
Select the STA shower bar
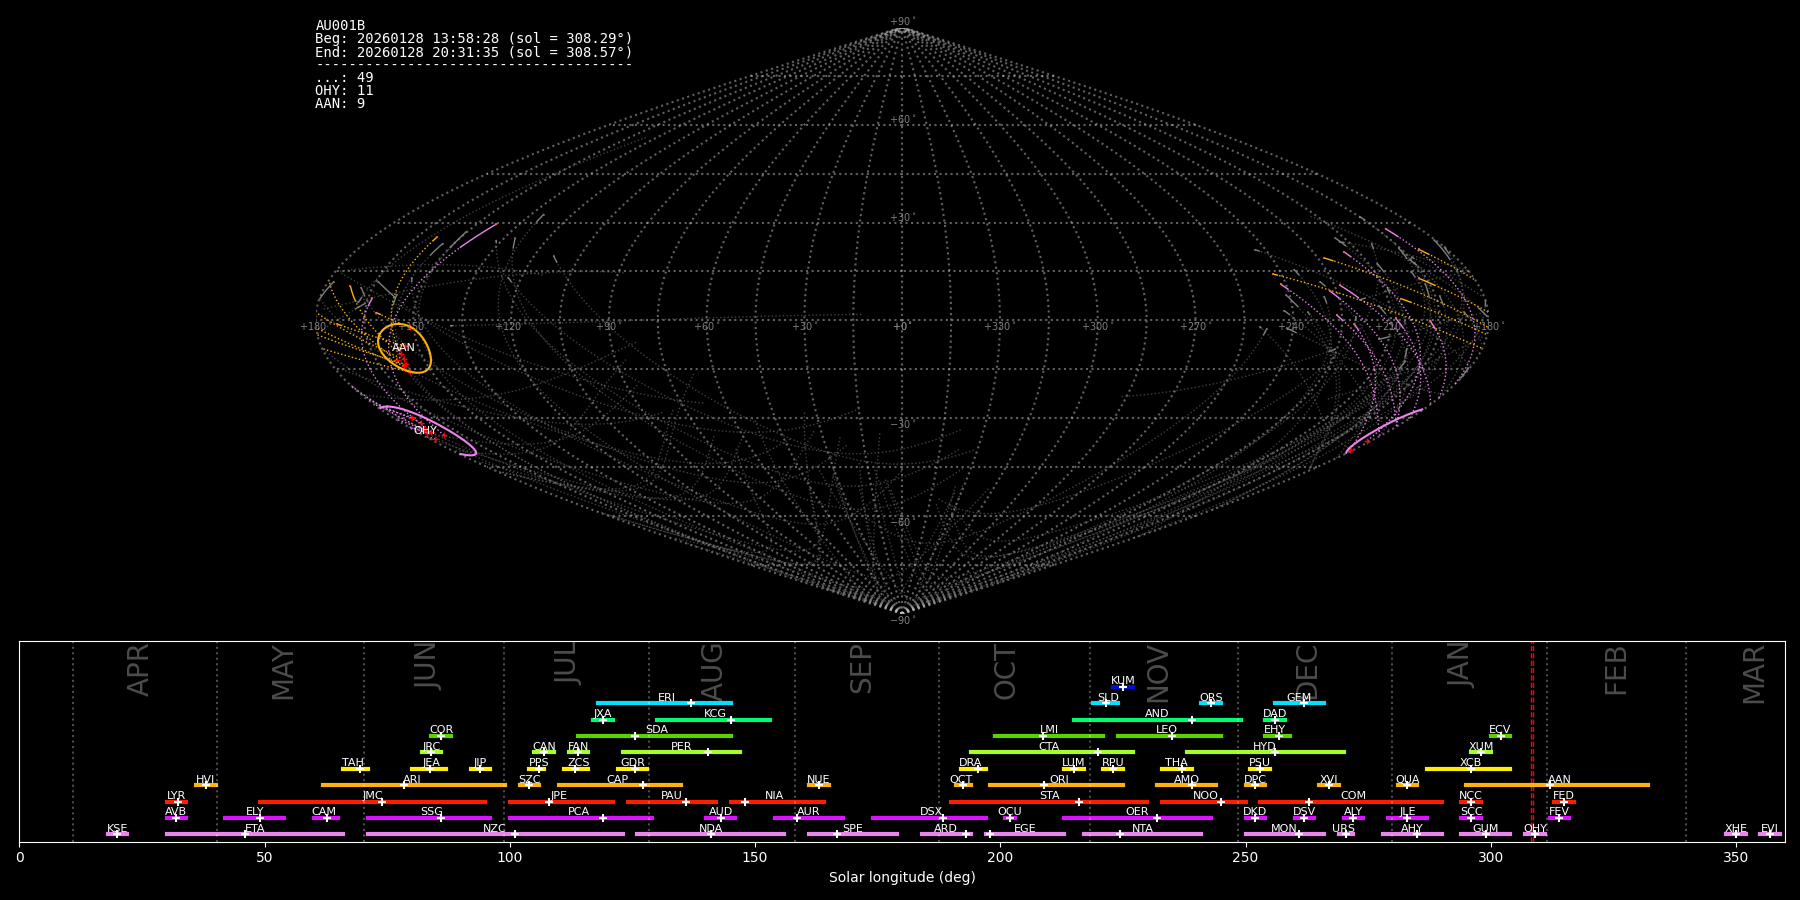(x=1049, y=802)
